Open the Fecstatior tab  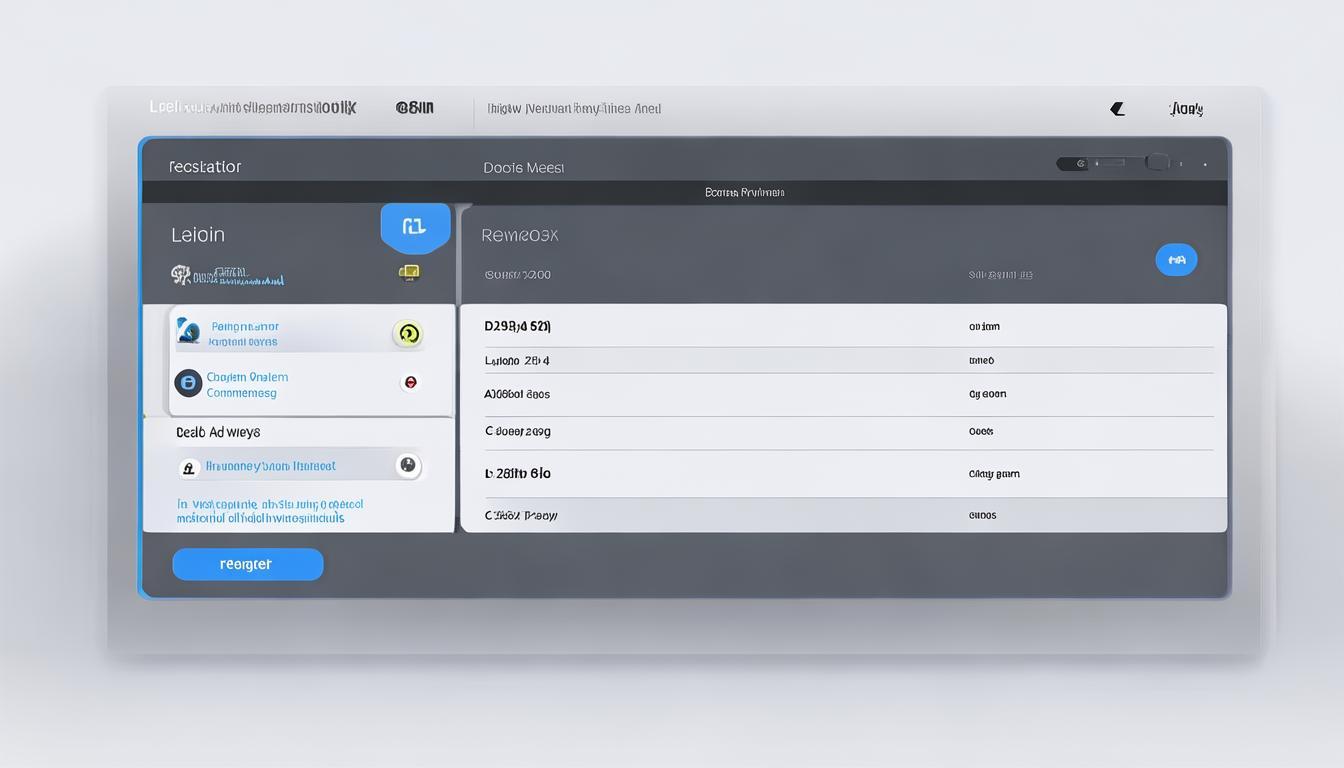coord(205,167)
